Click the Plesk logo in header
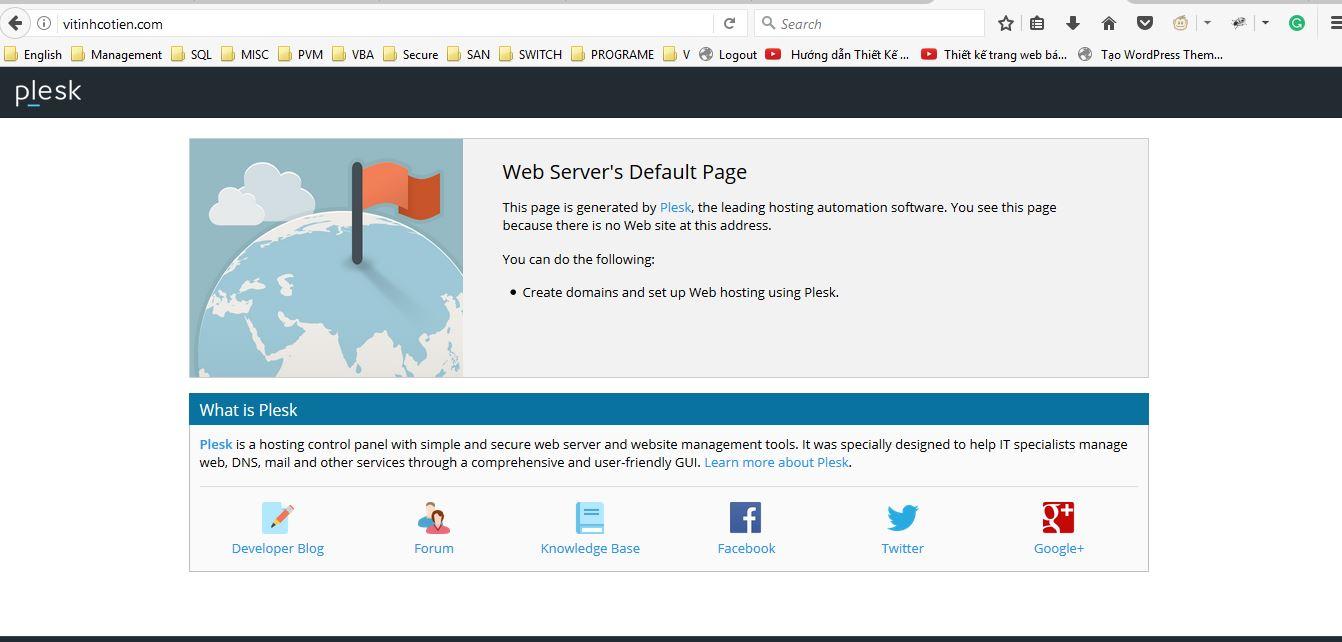The width and height of the screenshot is (1342, 642). click(48, 92)
